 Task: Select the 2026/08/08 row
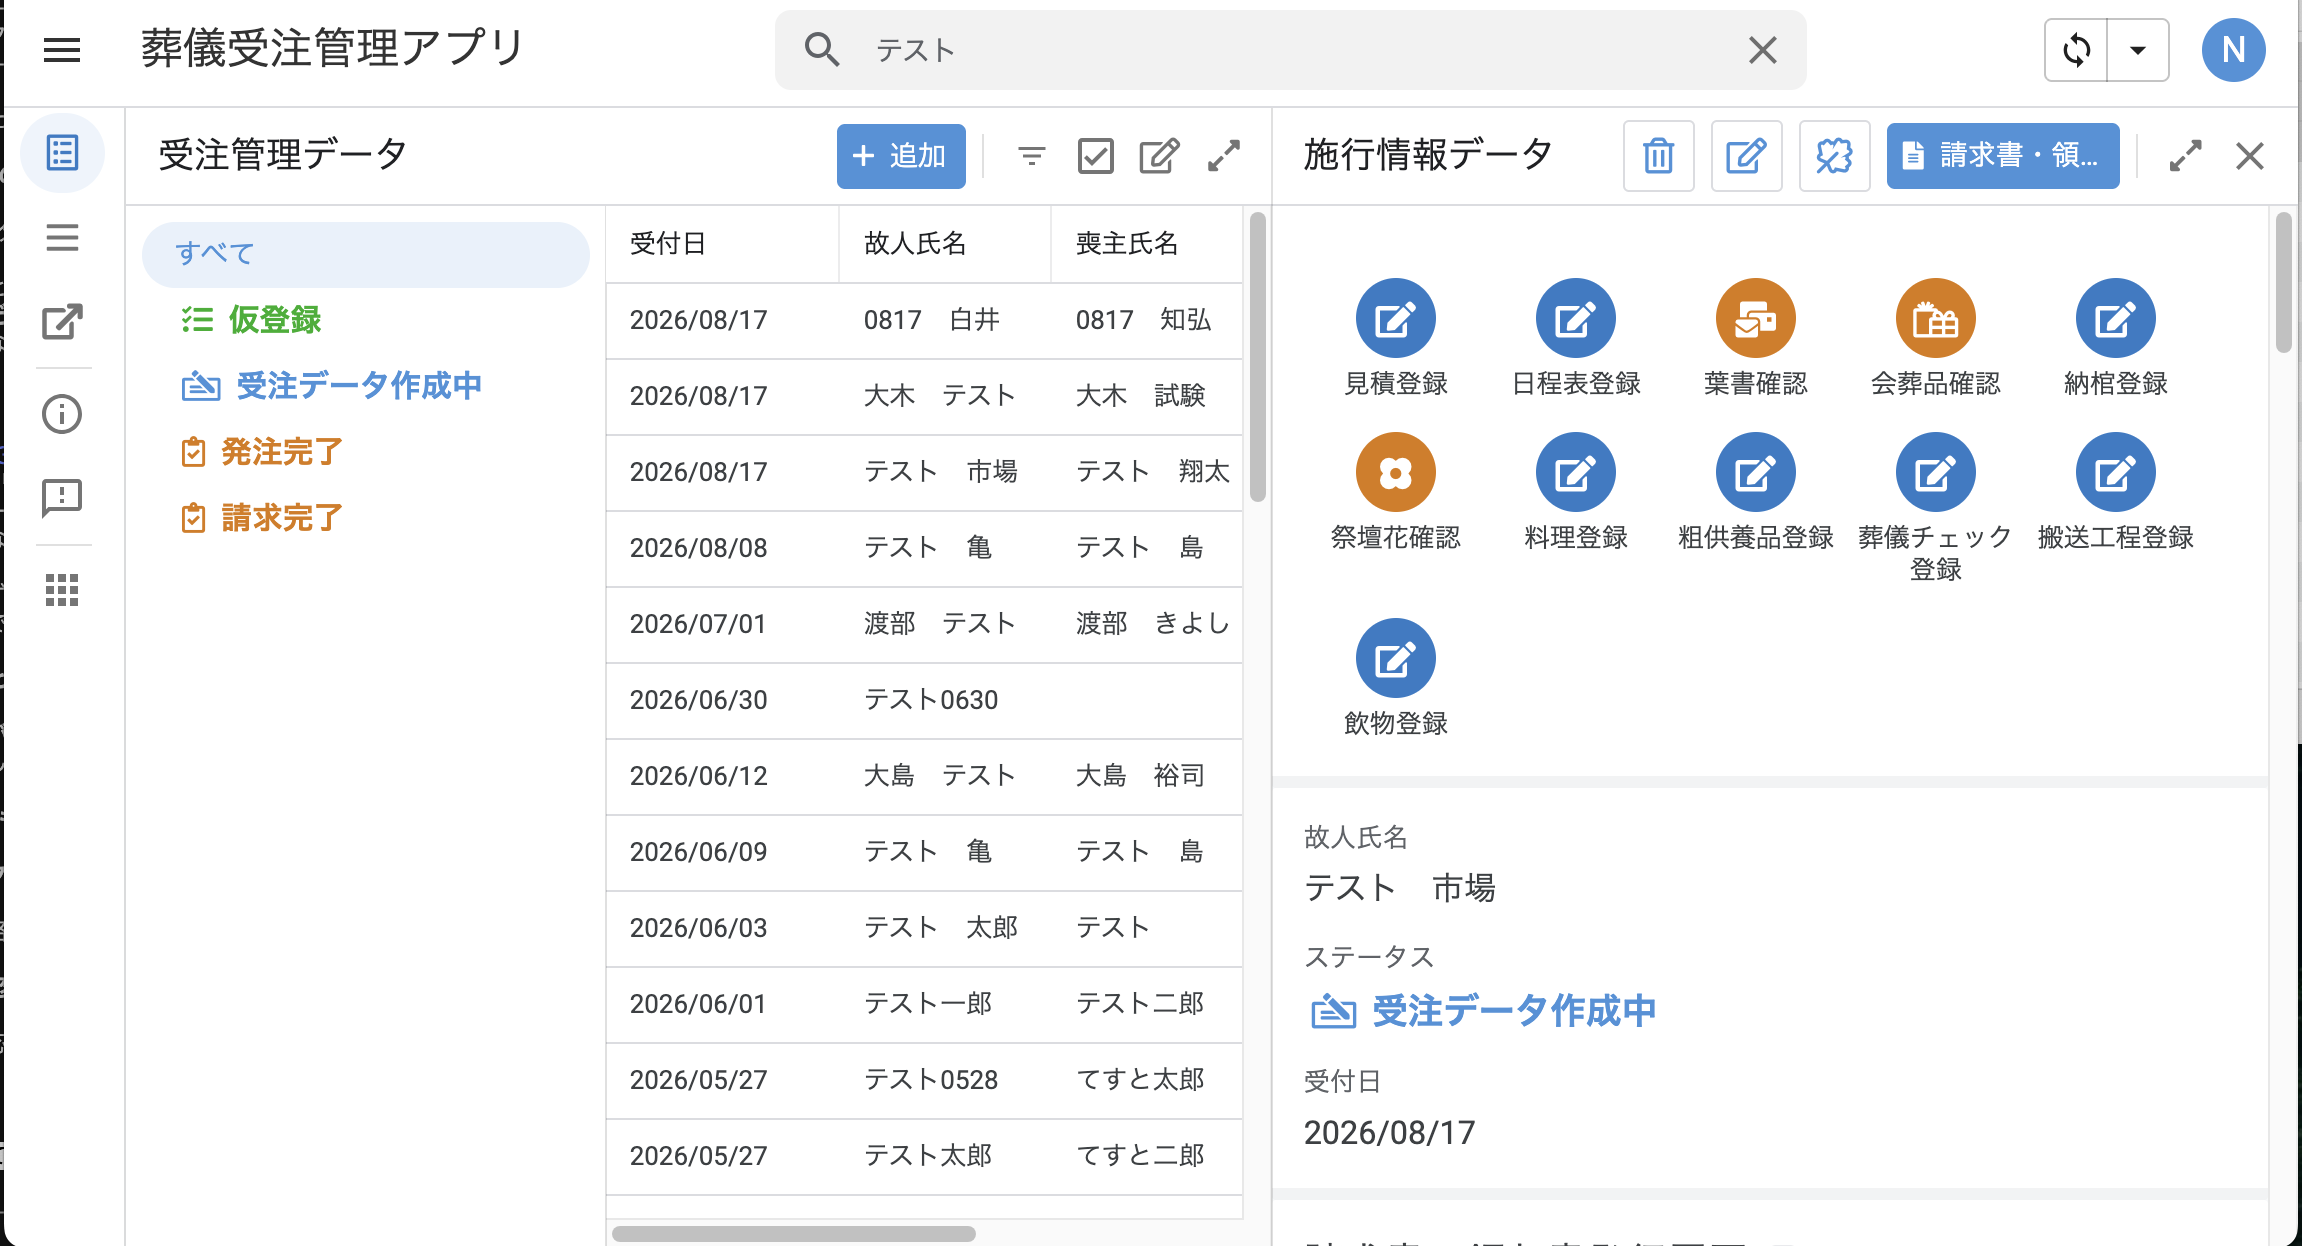point(924,549)
